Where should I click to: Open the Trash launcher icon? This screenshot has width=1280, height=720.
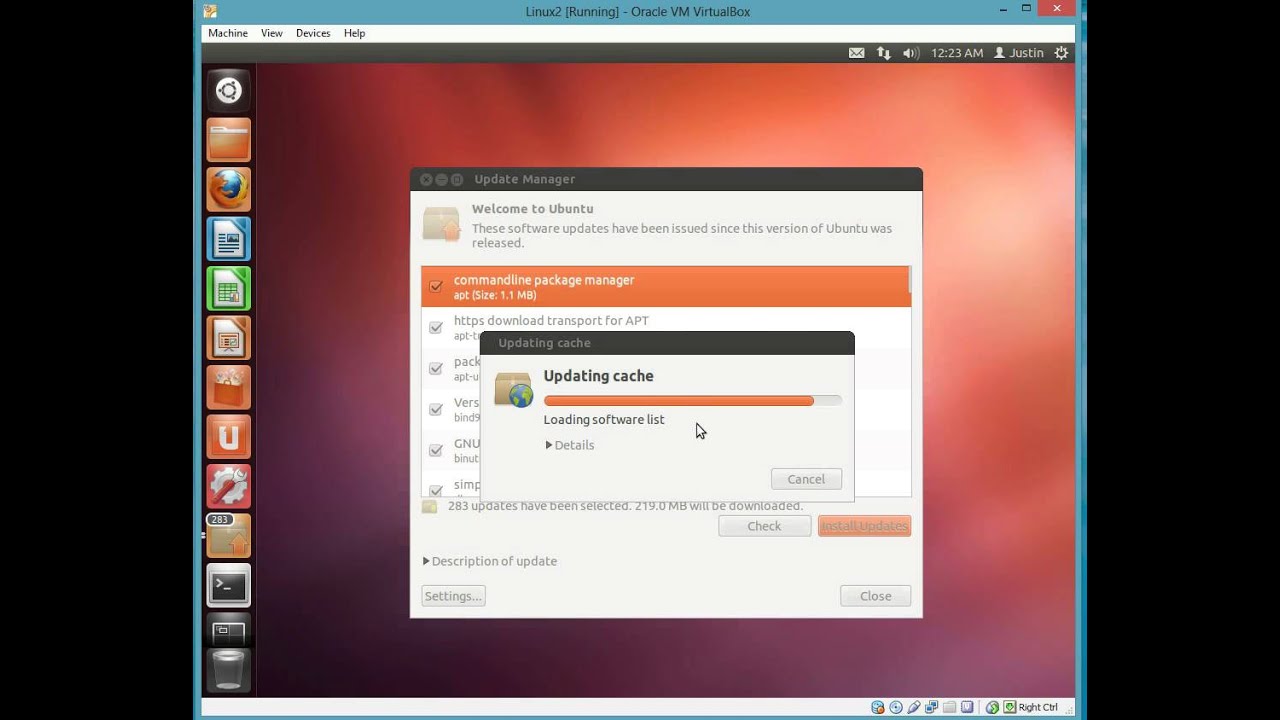click(229, 669)
